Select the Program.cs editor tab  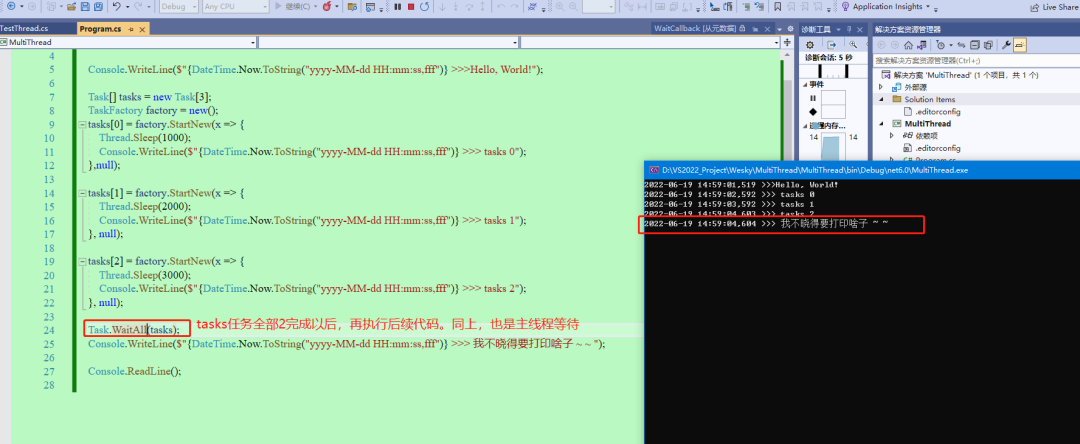(x=101, y=29)
